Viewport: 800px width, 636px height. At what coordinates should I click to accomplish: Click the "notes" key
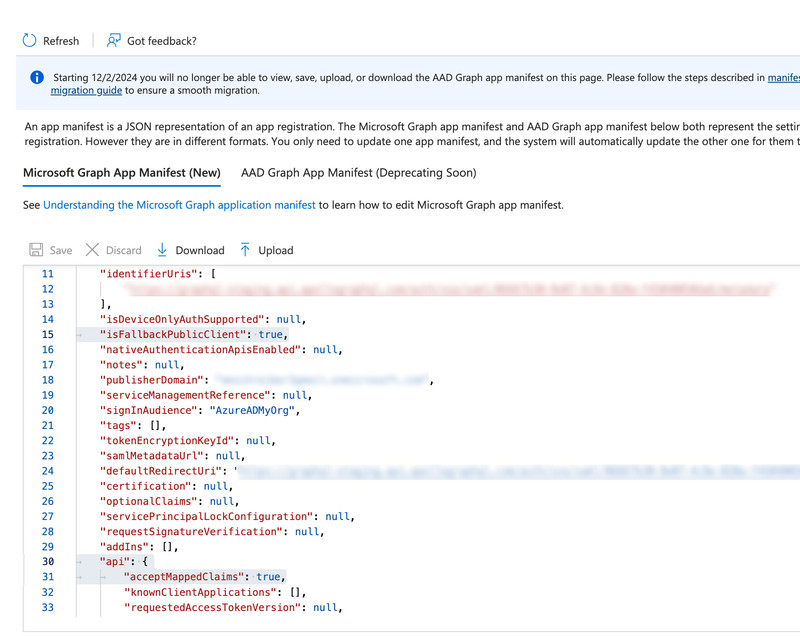click(x=121, y=365)
